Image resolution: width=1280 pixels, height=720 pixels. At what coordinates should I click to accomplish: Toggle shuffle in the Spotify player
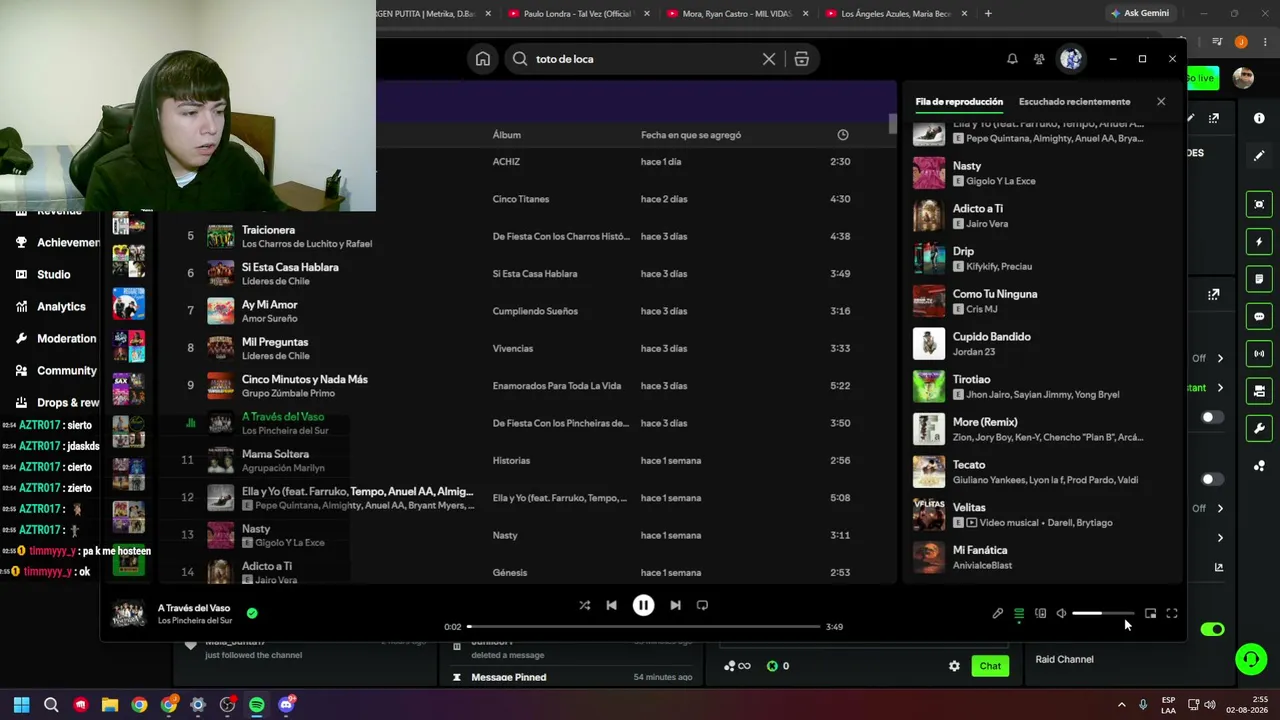(584, 605)
